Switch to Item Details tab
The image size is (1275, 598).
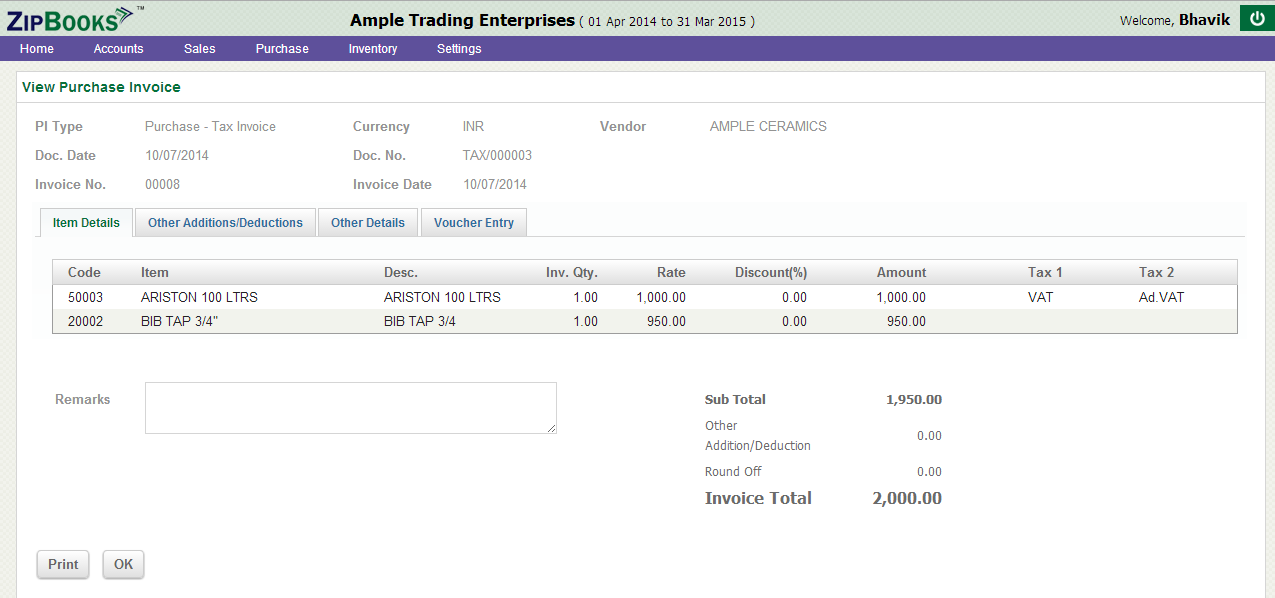click(86, 223)
